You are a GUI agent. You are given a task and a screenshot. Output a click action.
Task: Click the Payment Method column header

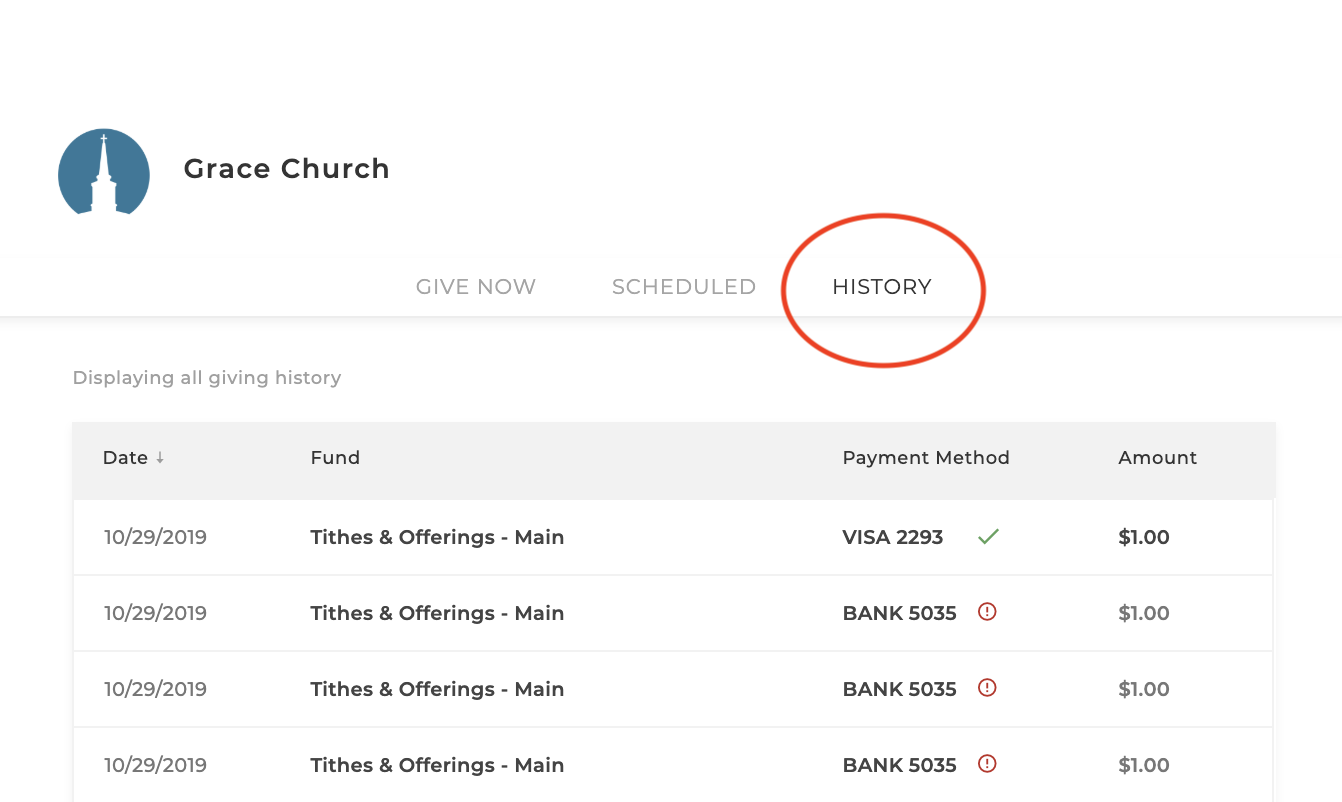click(926, 458)
